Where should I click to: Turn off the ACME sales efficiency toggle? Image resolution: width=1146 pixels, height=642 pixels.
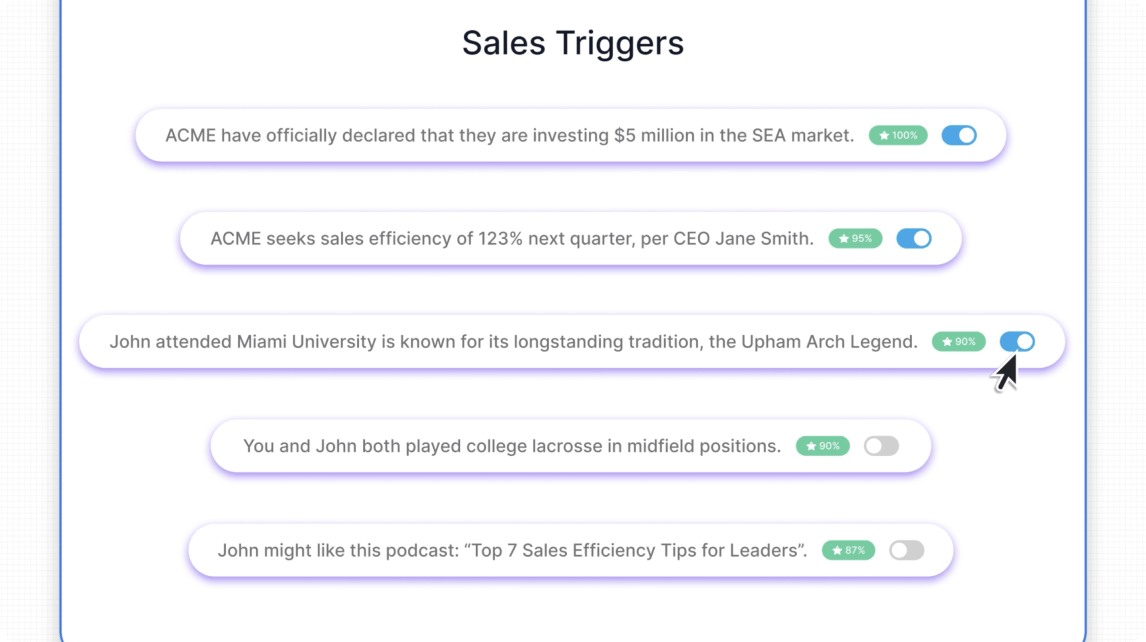914,239
